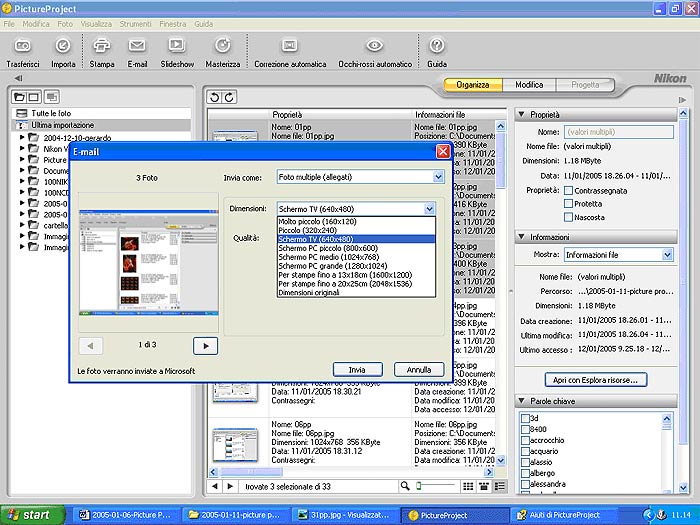Collapse the Proprietà section

pos(521,114)
